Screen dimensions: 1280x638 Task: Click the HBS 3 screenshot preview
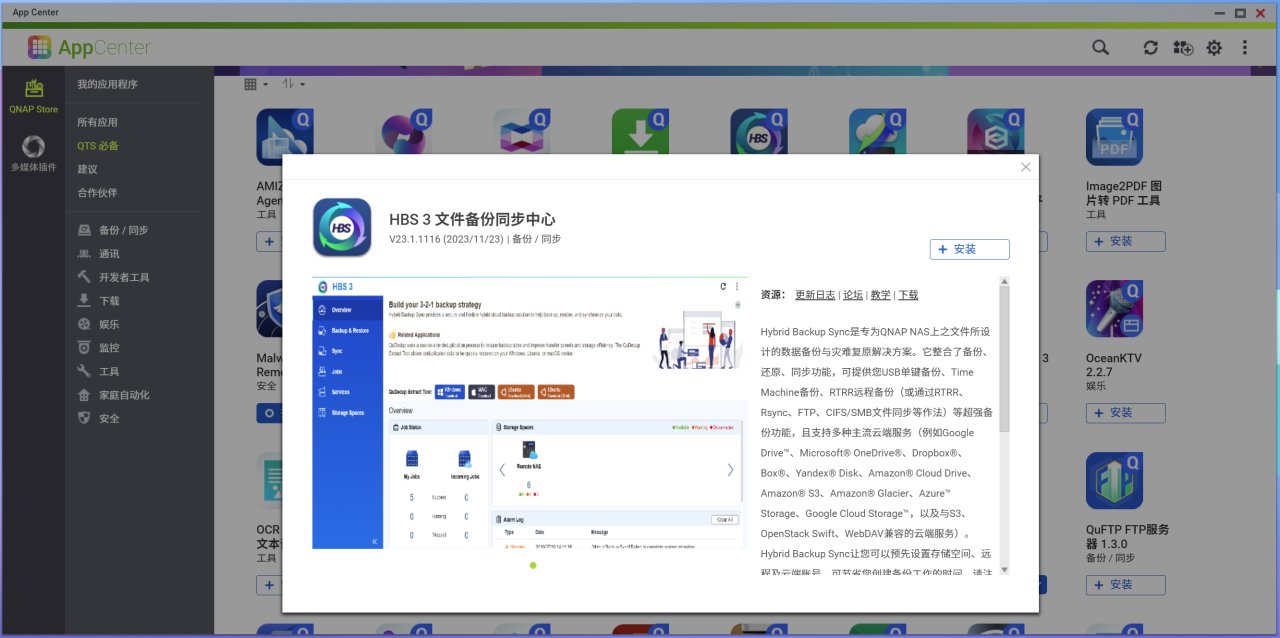[530, 413]
